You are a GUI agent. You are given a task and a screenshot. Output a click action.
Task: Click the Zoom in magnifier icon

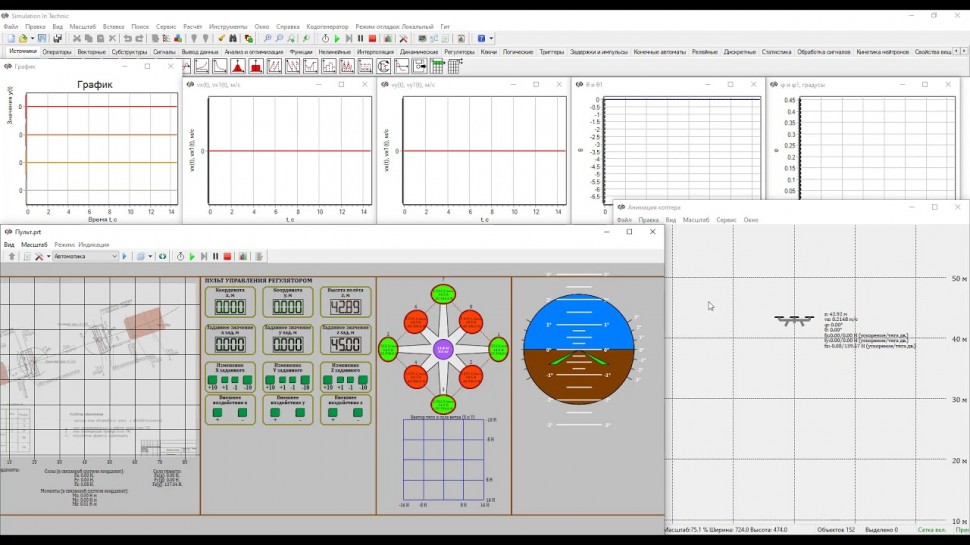click(267, 39)
